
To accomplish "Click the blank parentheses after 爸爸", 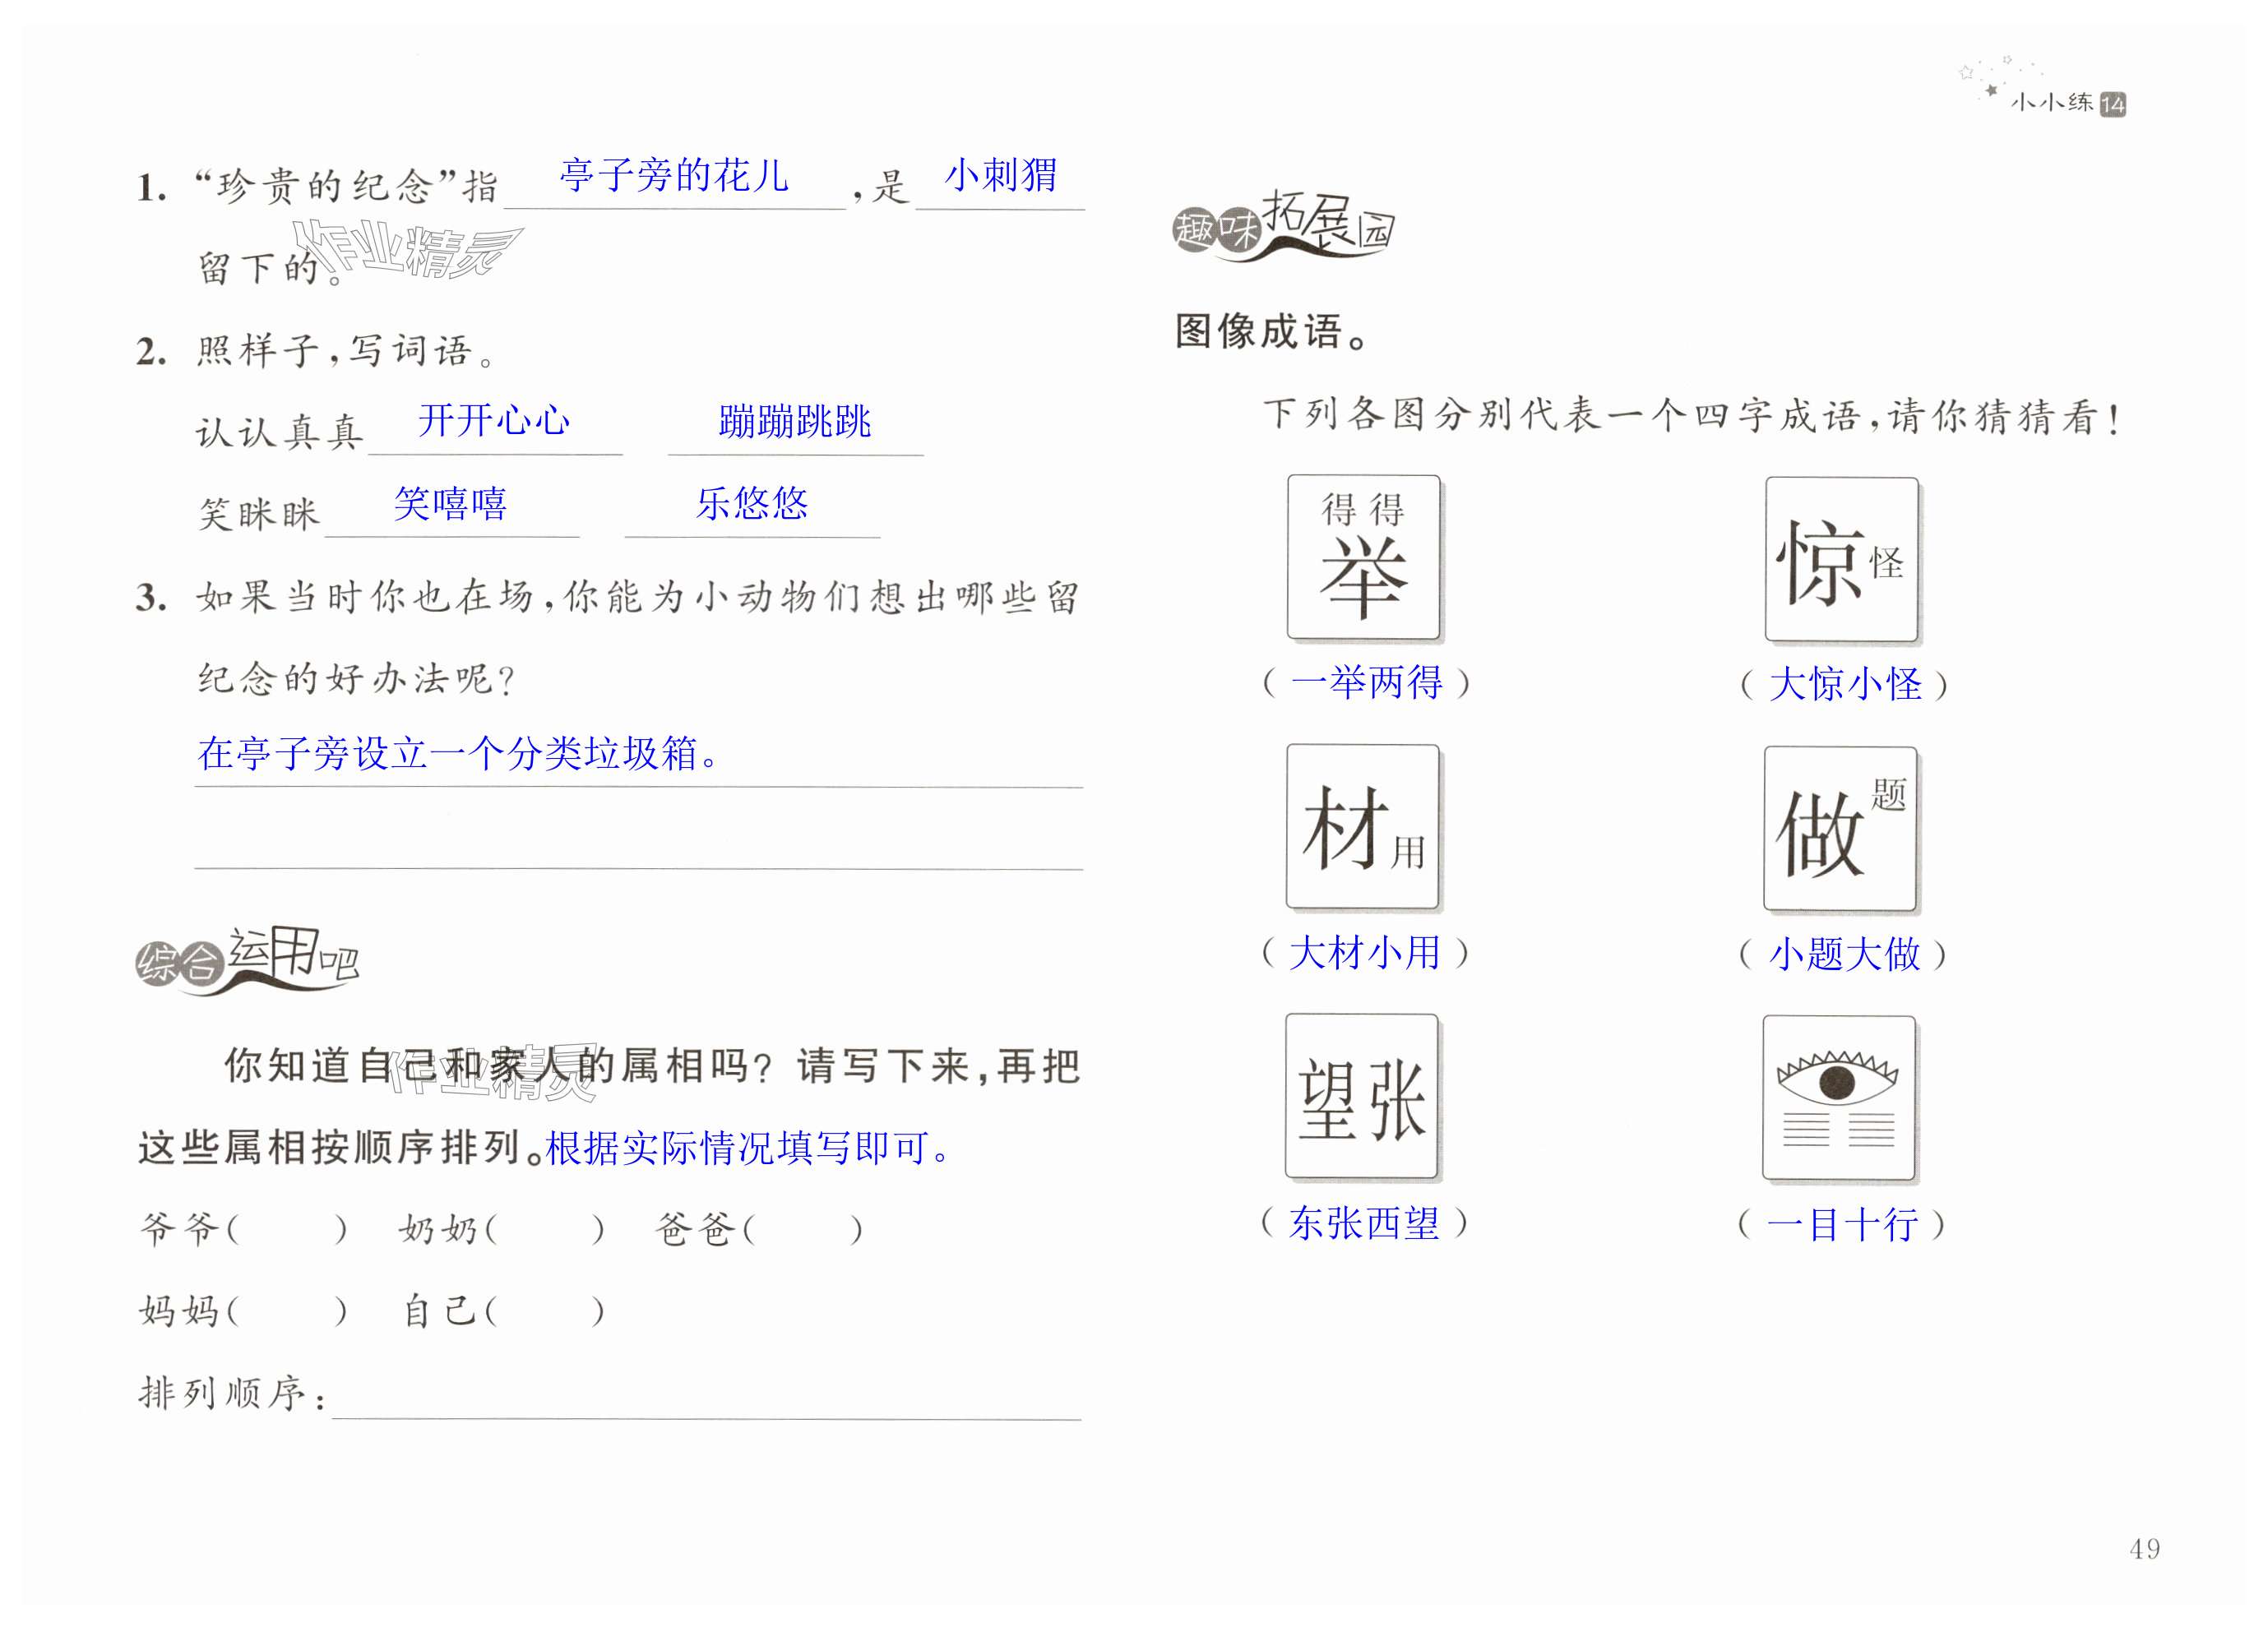I will pyautogui.click(x=802, y=1228).
